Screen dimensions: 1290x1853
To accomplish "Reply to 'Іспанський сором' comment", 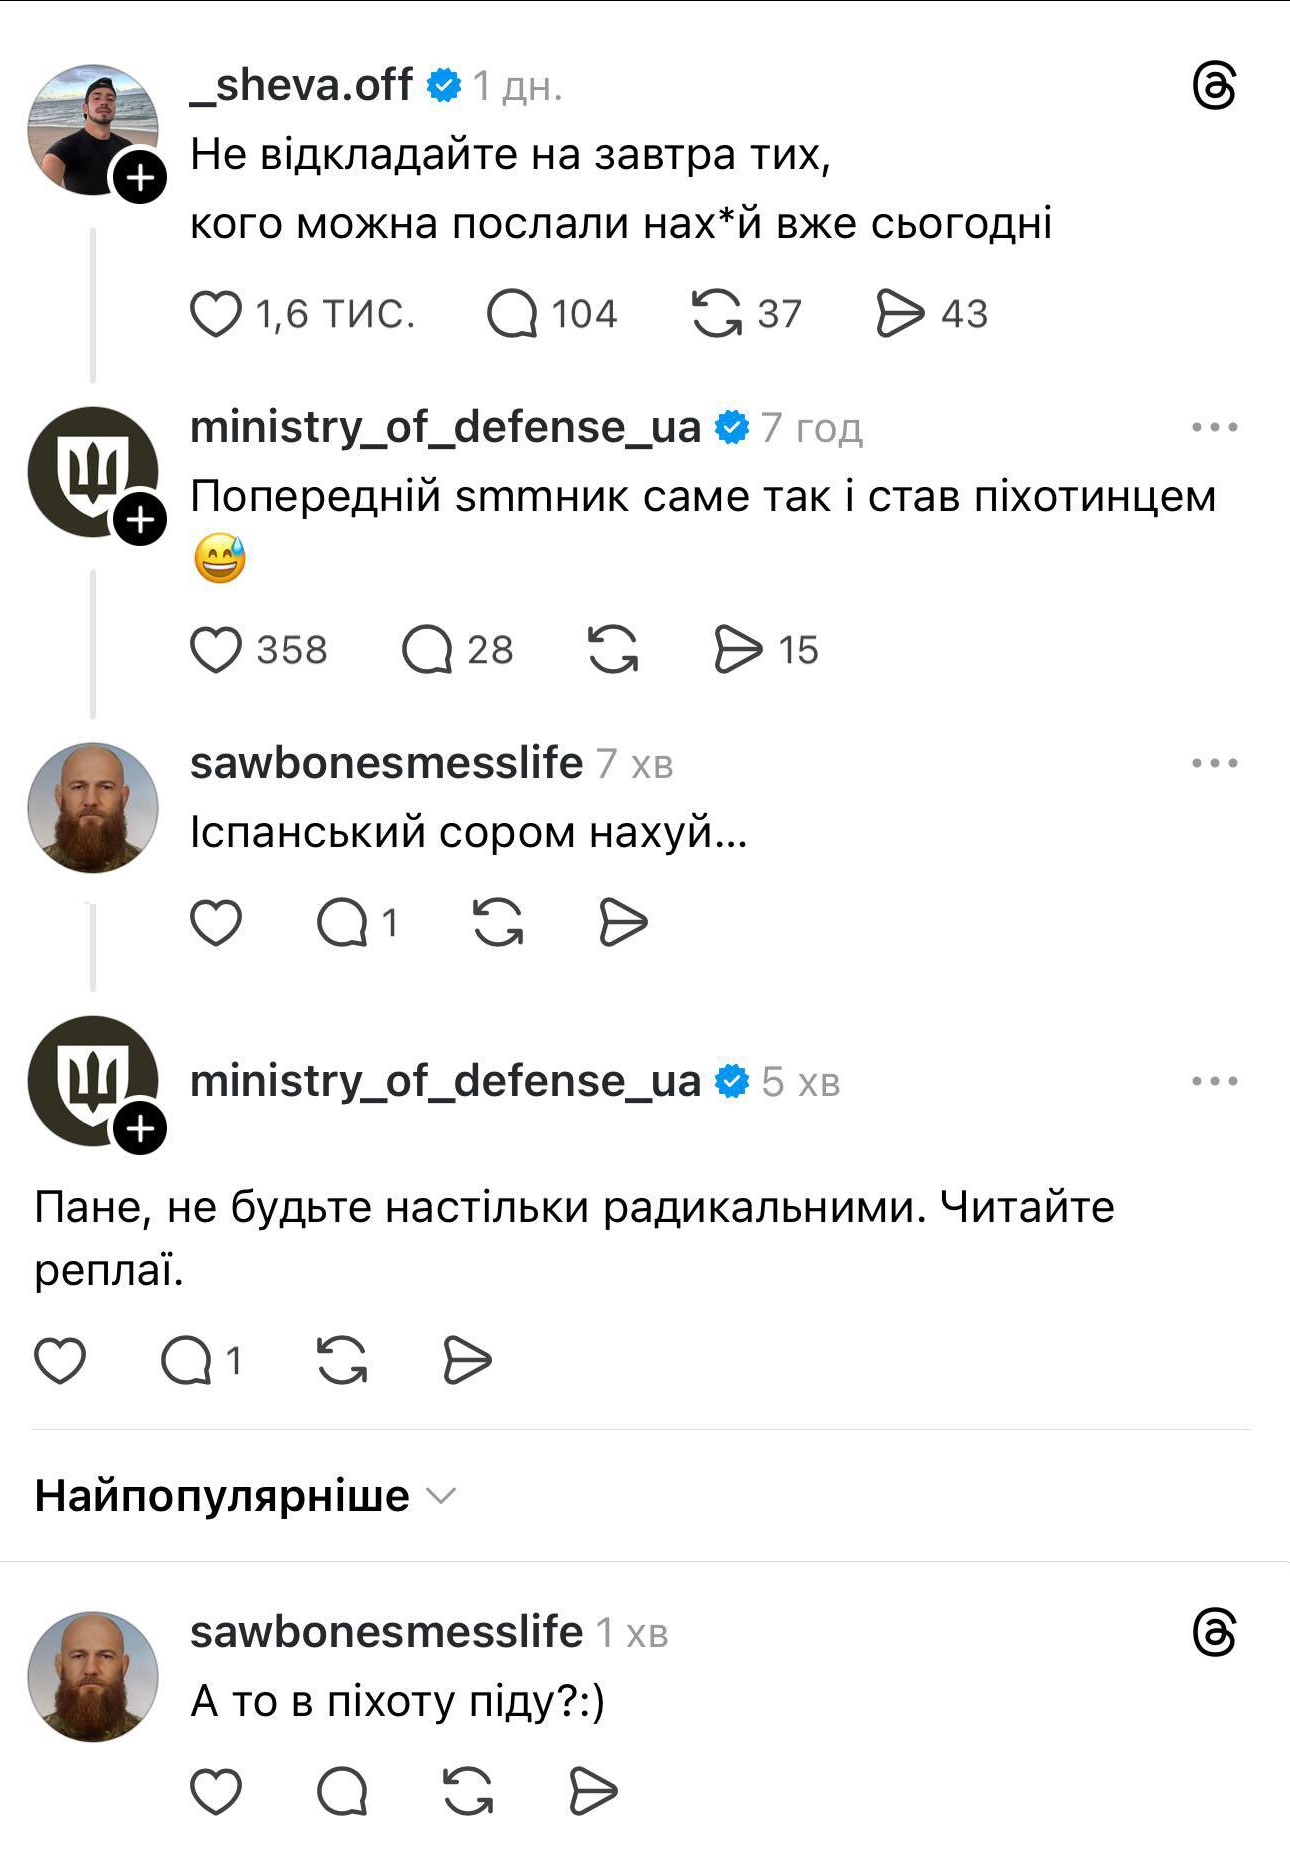I will pyautogui.click(x=343, y=922).
